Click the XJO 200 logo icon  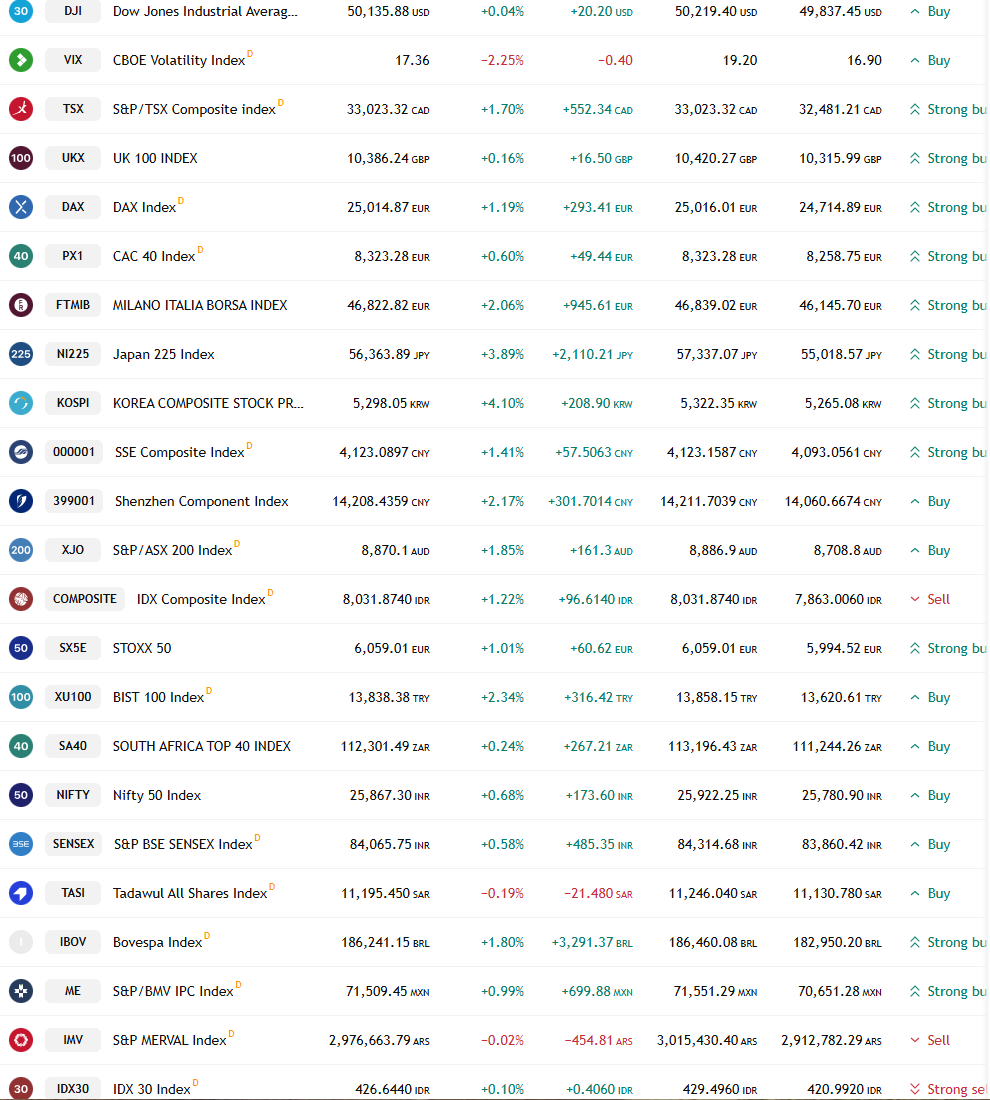[21, 550]
